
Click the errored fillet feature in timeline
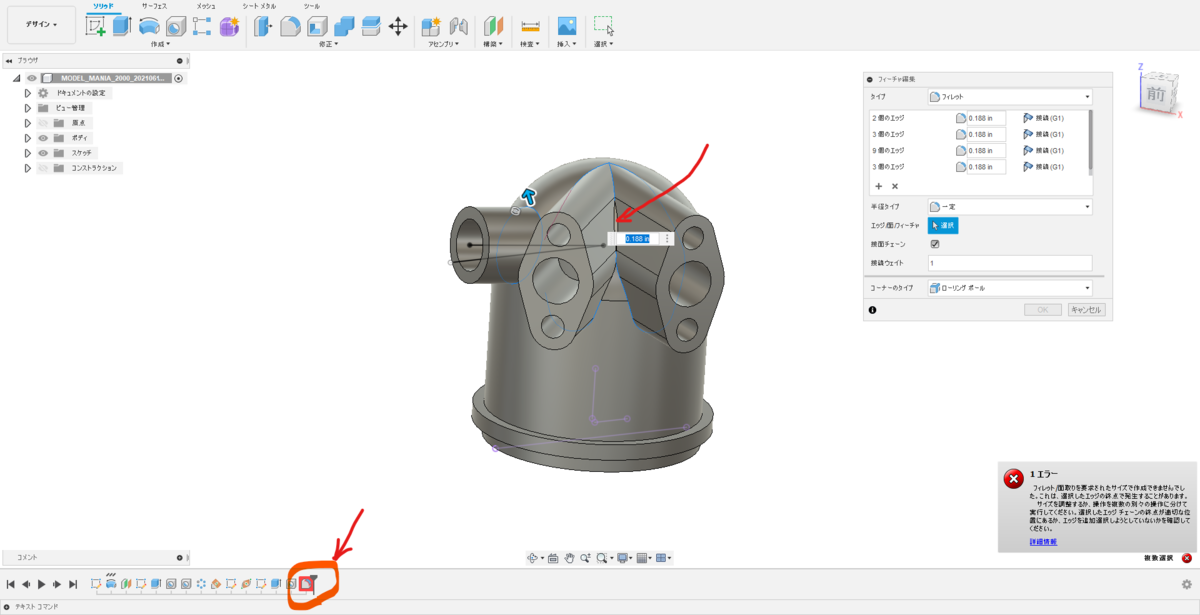click(305, 584)
